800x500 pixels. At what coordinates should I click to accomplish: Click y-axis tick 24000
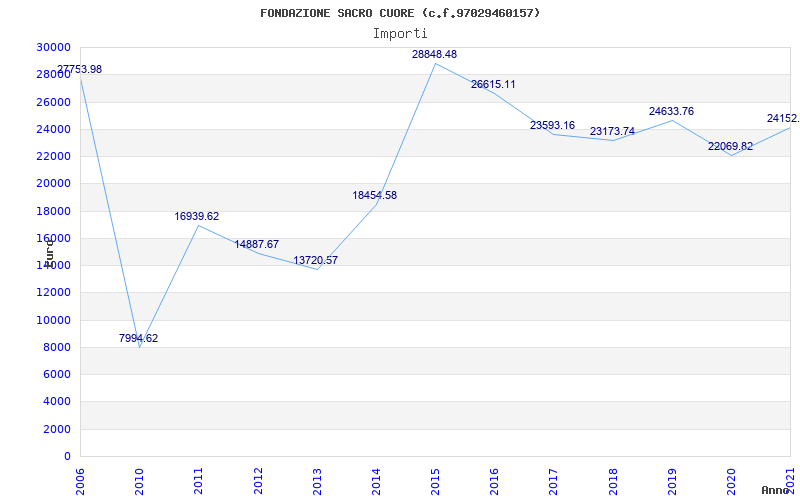tap(54, 129)
